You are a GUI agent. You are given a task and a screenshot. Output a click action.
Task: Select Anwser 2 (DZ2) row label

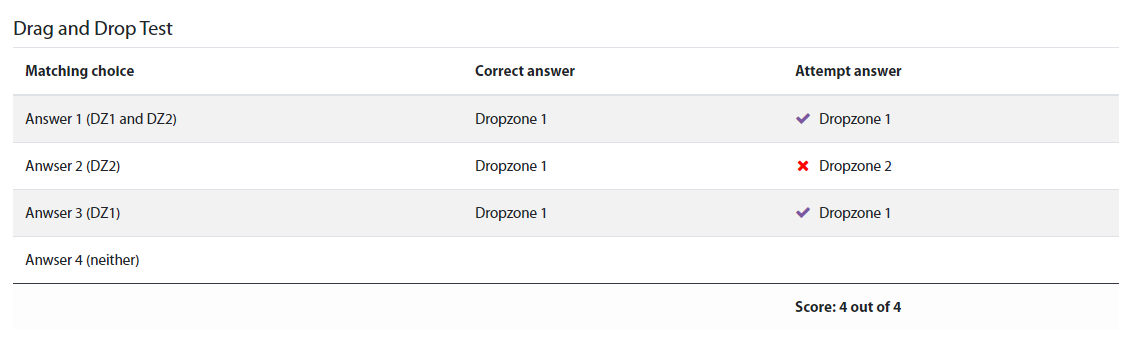[72, 166]
